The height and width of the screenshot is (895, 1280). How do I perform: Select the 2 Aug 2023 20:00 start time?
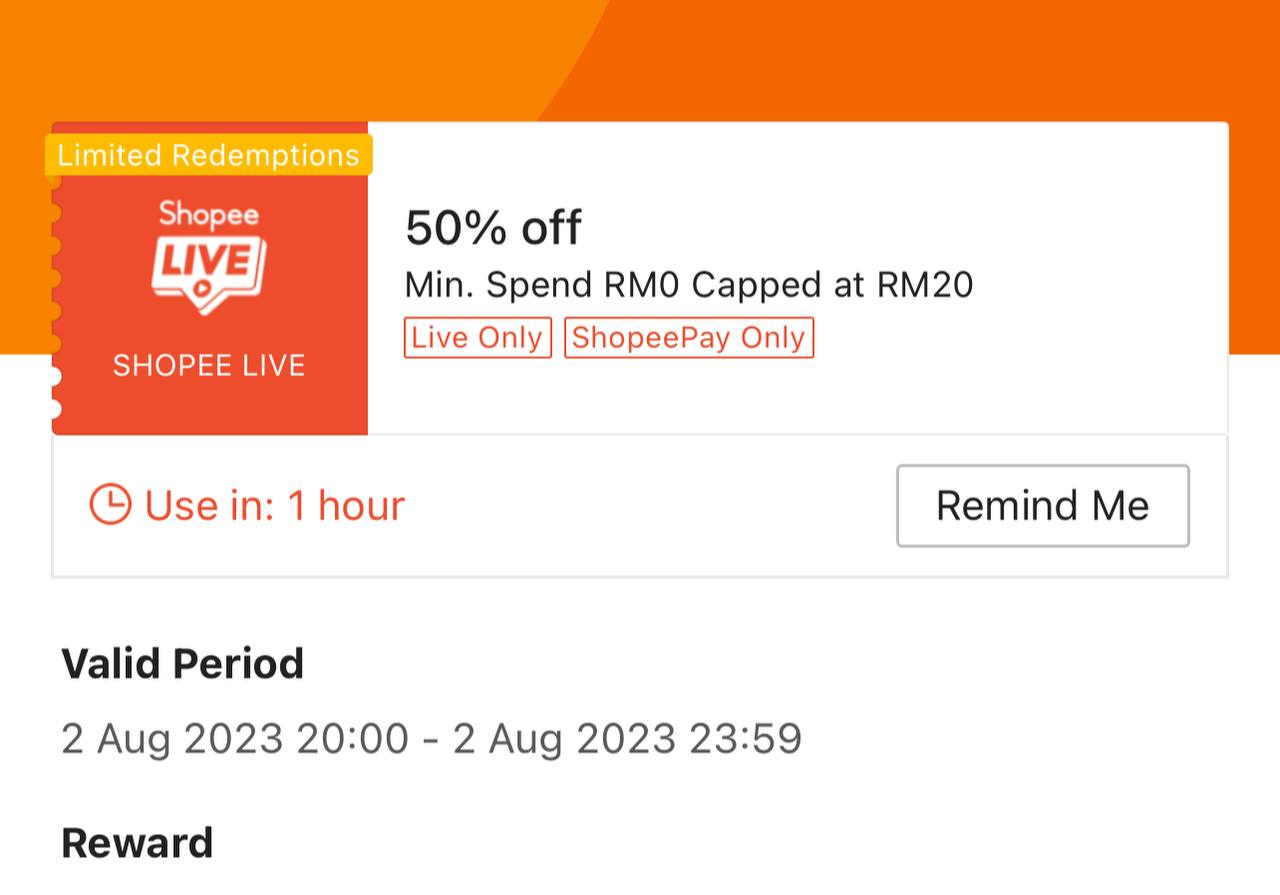click(x=235, y=740)
